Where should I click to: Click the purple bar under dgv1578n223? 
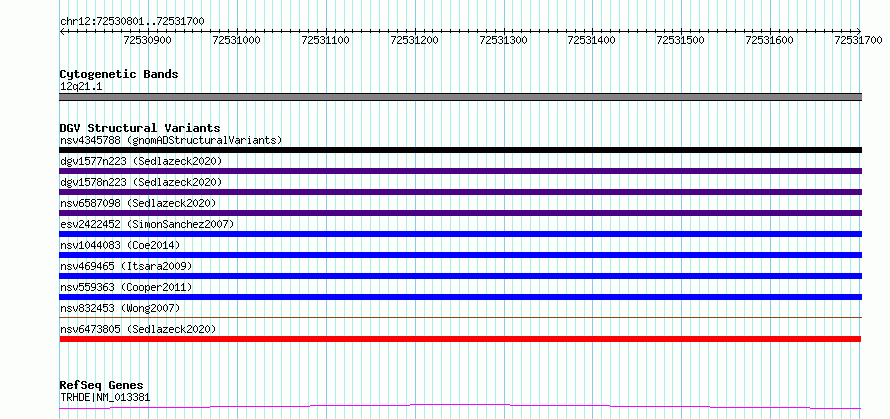[x=460, y=192]
